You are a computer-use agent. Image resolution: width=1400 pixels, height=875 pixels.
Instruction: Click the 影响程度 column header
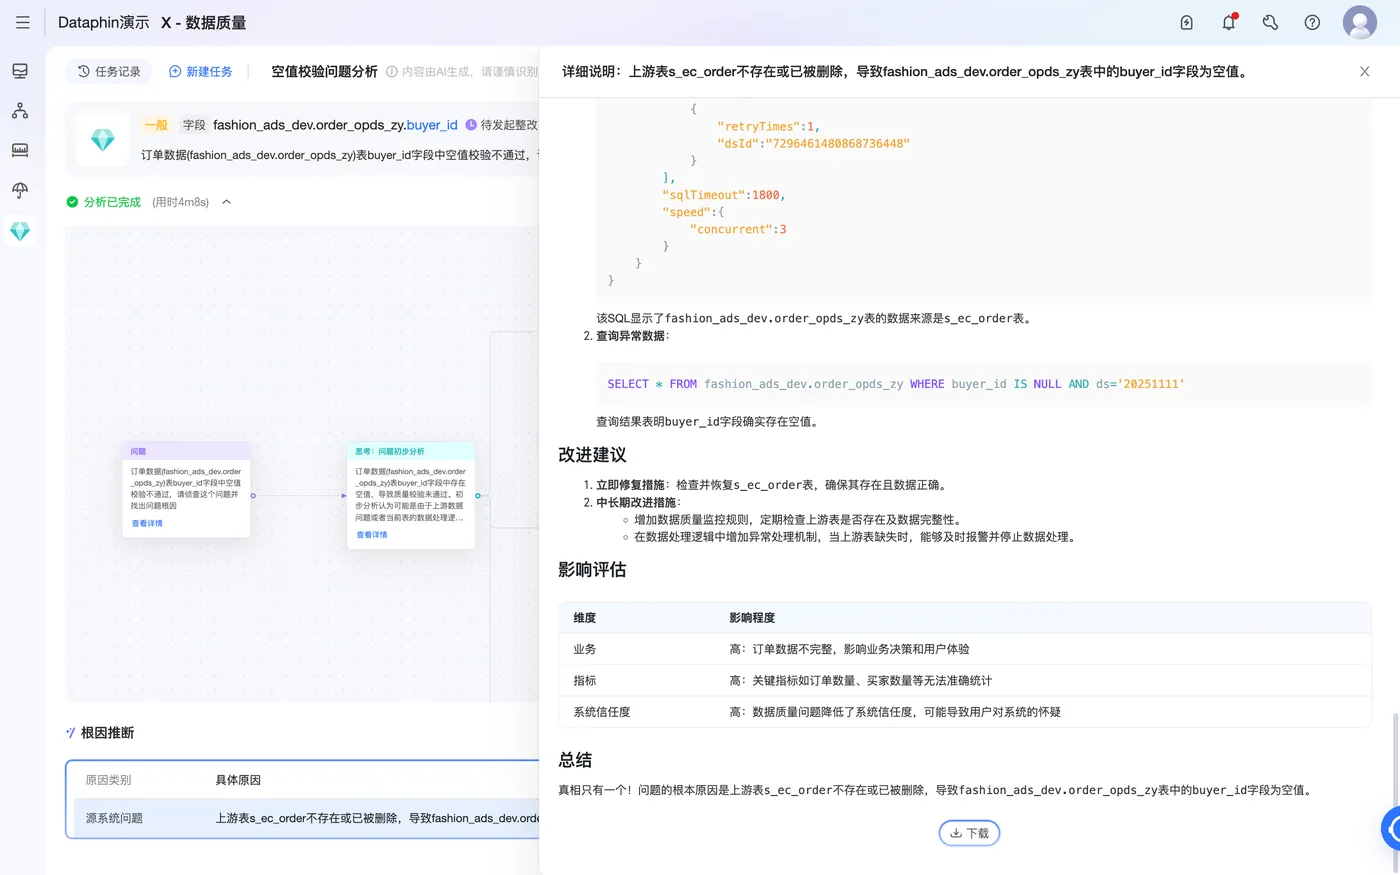pyautogui.click(x=752, y=618)
